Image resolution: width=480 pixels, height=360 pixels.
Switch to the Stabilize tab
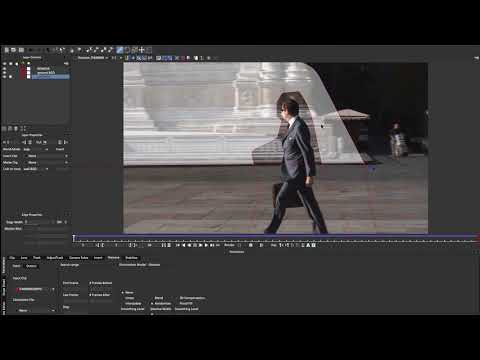[131, 258]
